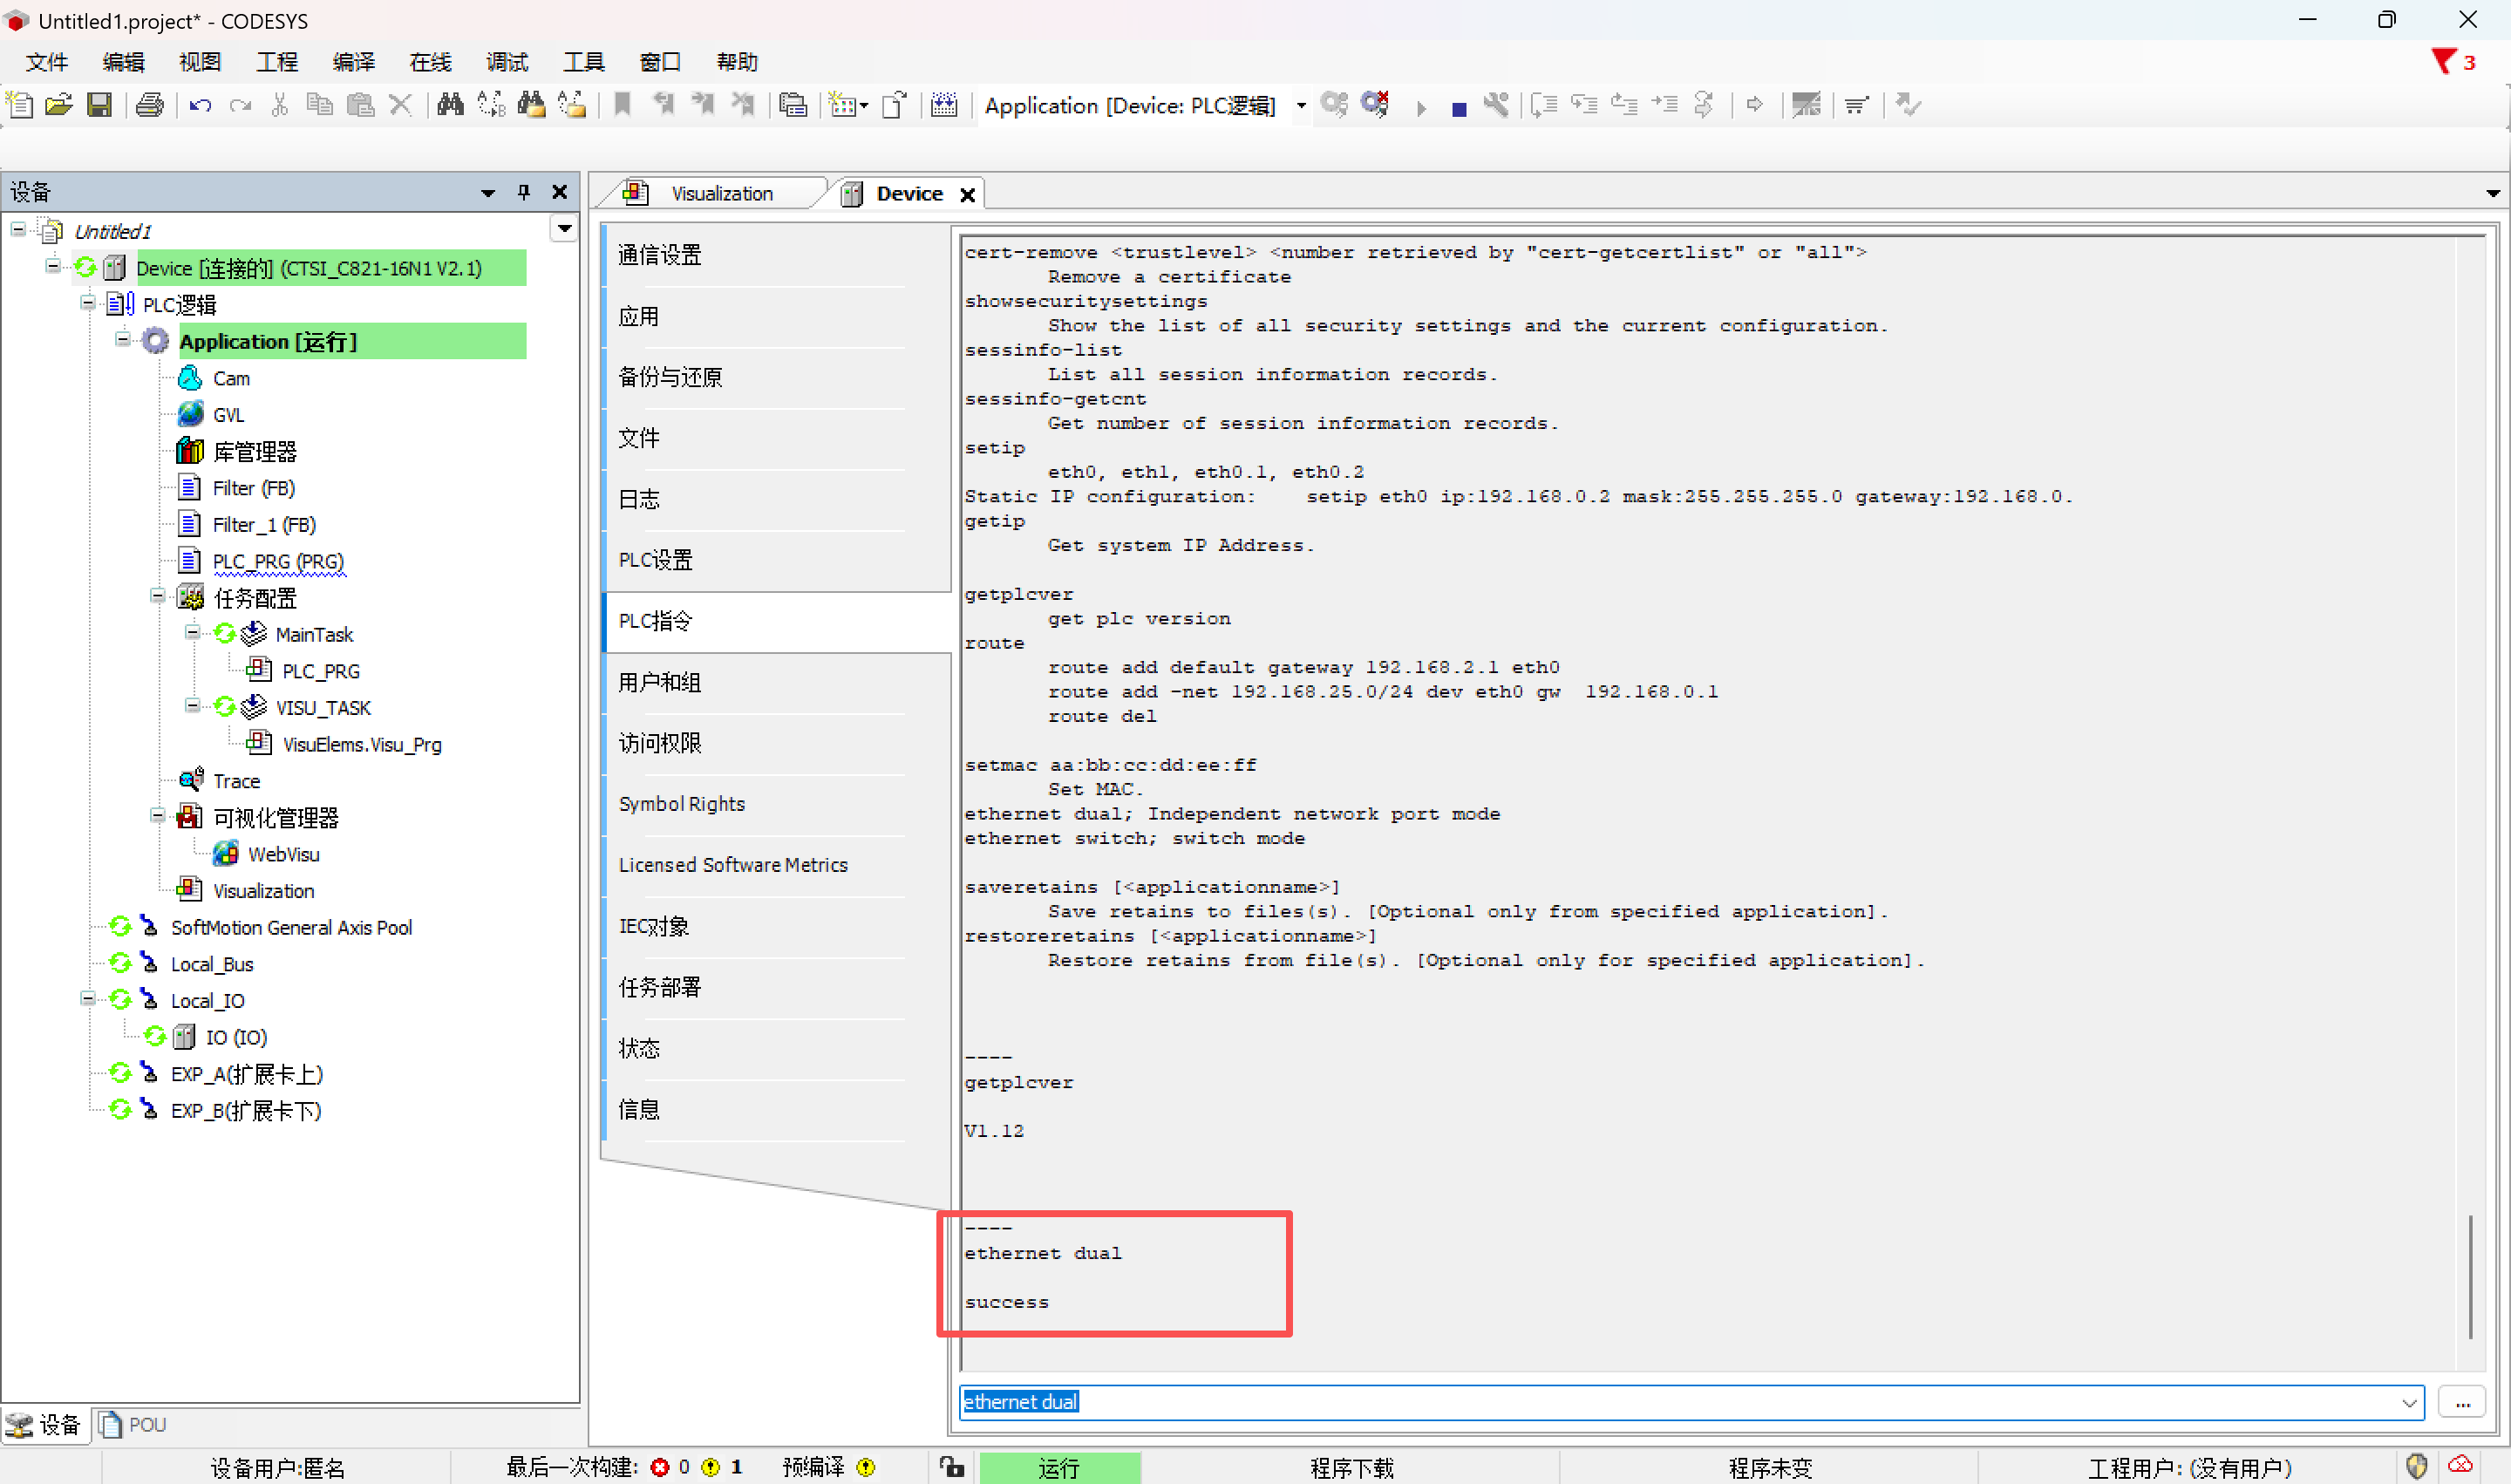Select Filter_1 (FB) in tree
Viewport: 2511px width, 1484px height.
tap(264, 525)
